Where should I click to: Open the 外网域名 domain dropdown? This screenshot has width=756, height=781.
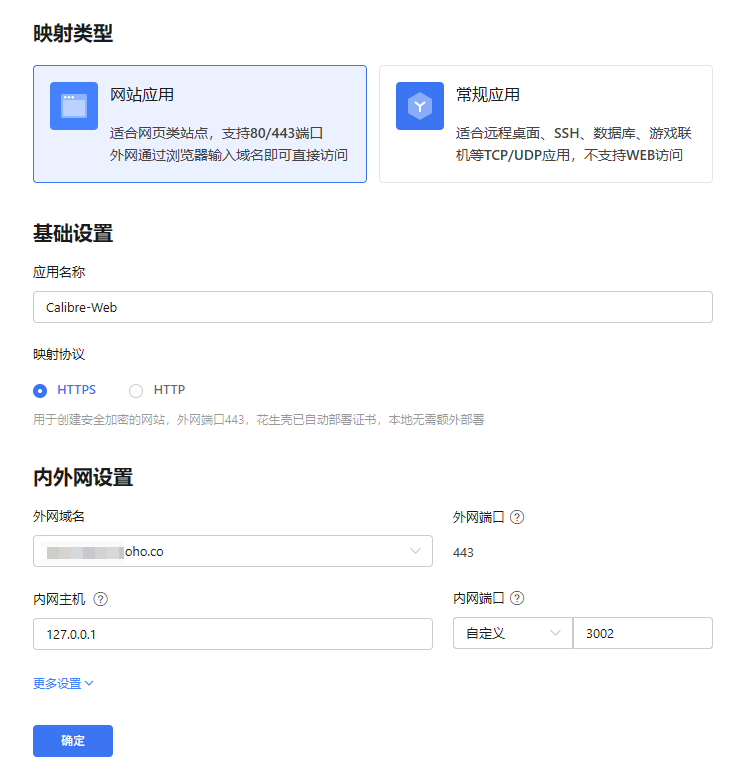[x=233, y=551]
